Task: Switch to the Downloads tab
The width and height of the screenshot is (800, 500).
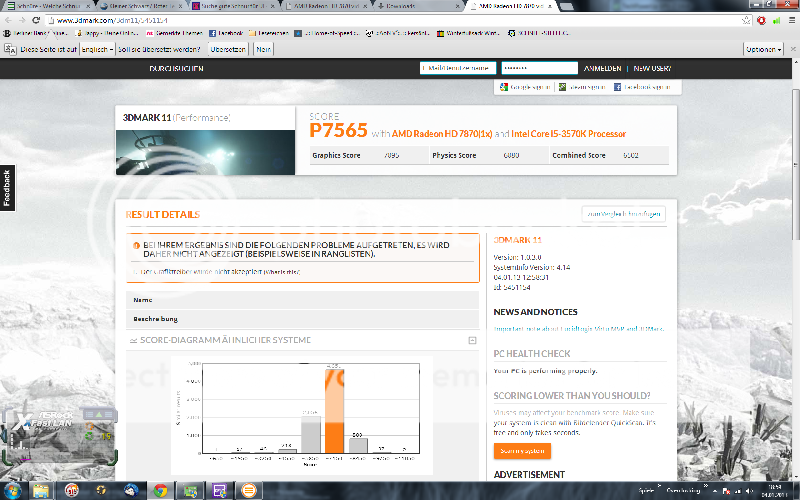Action: pyautogui.click(x=418, y=6)
